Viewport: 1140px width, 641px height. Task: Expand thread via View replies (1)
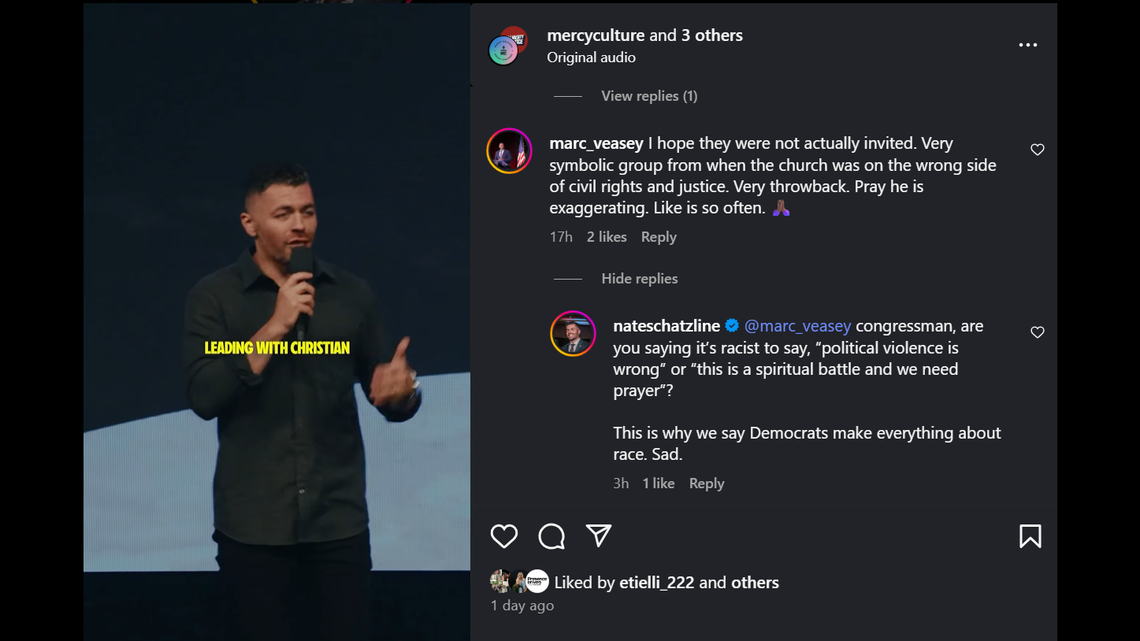[648, 95]
